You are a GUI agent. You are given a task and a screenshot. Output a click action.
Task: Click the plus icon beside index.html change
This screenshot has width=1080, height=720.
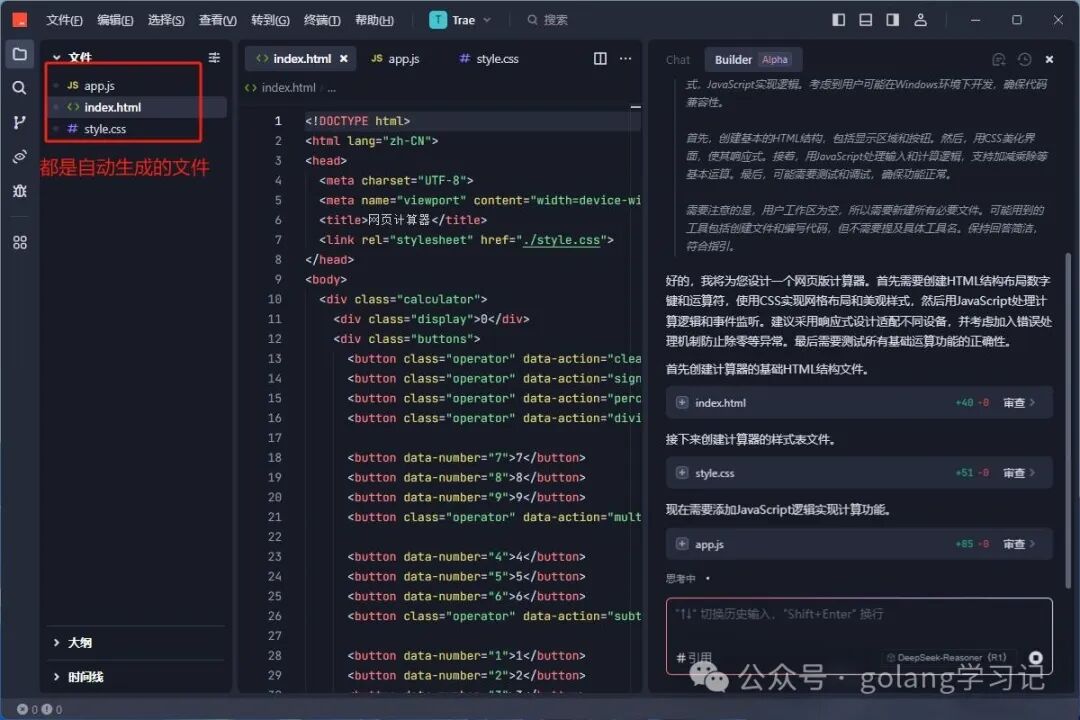point(682,402)
